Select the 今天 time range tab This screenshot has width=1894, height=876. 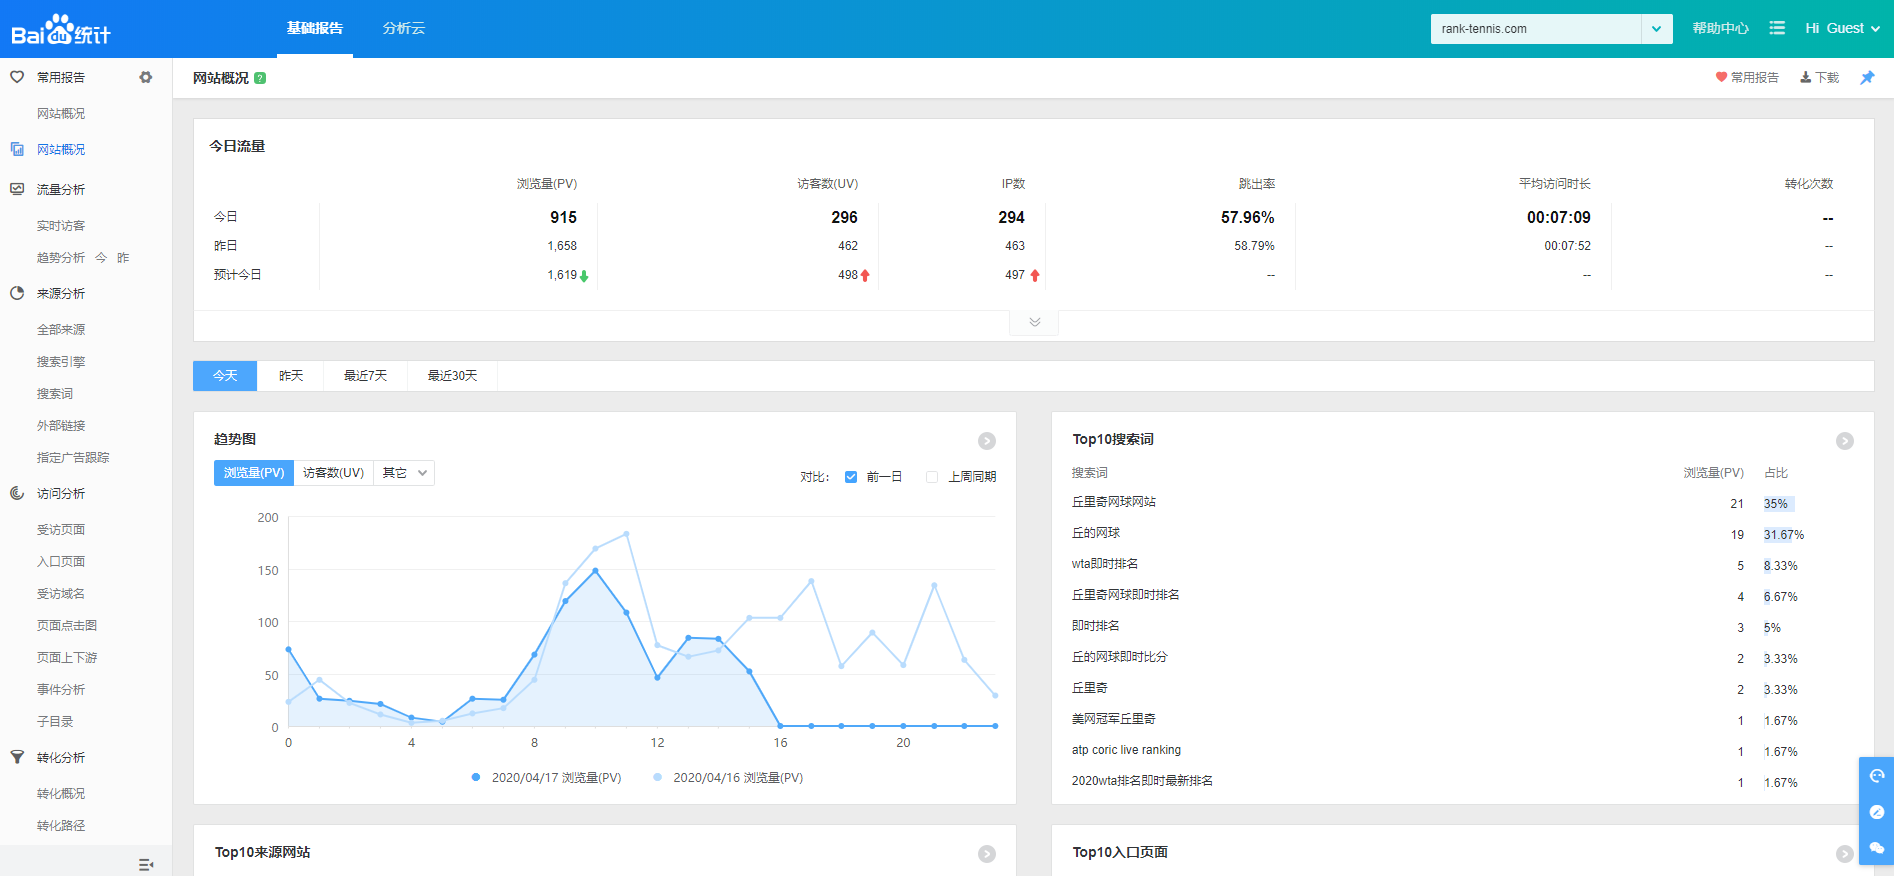[225, 376]
